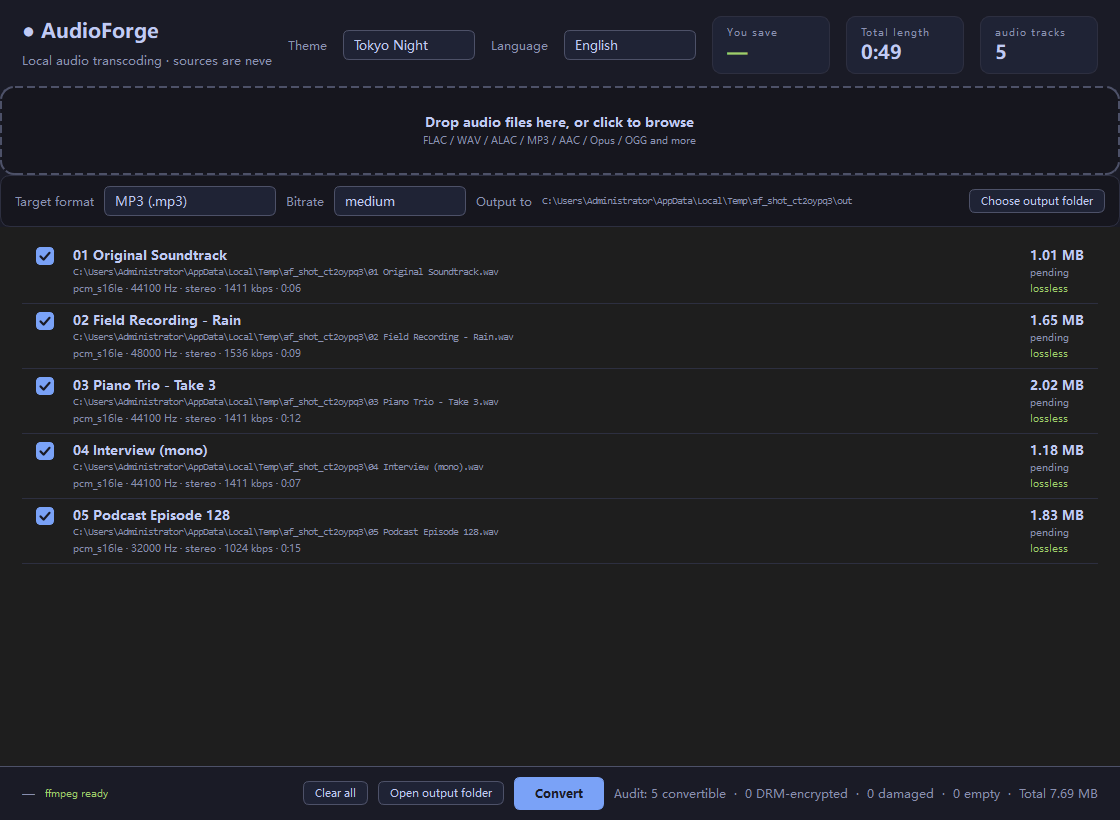1120x820 pixels.
Task: Click the AudioForge logo dot icon
Action: pyautogui.click(x=29, y=31)
